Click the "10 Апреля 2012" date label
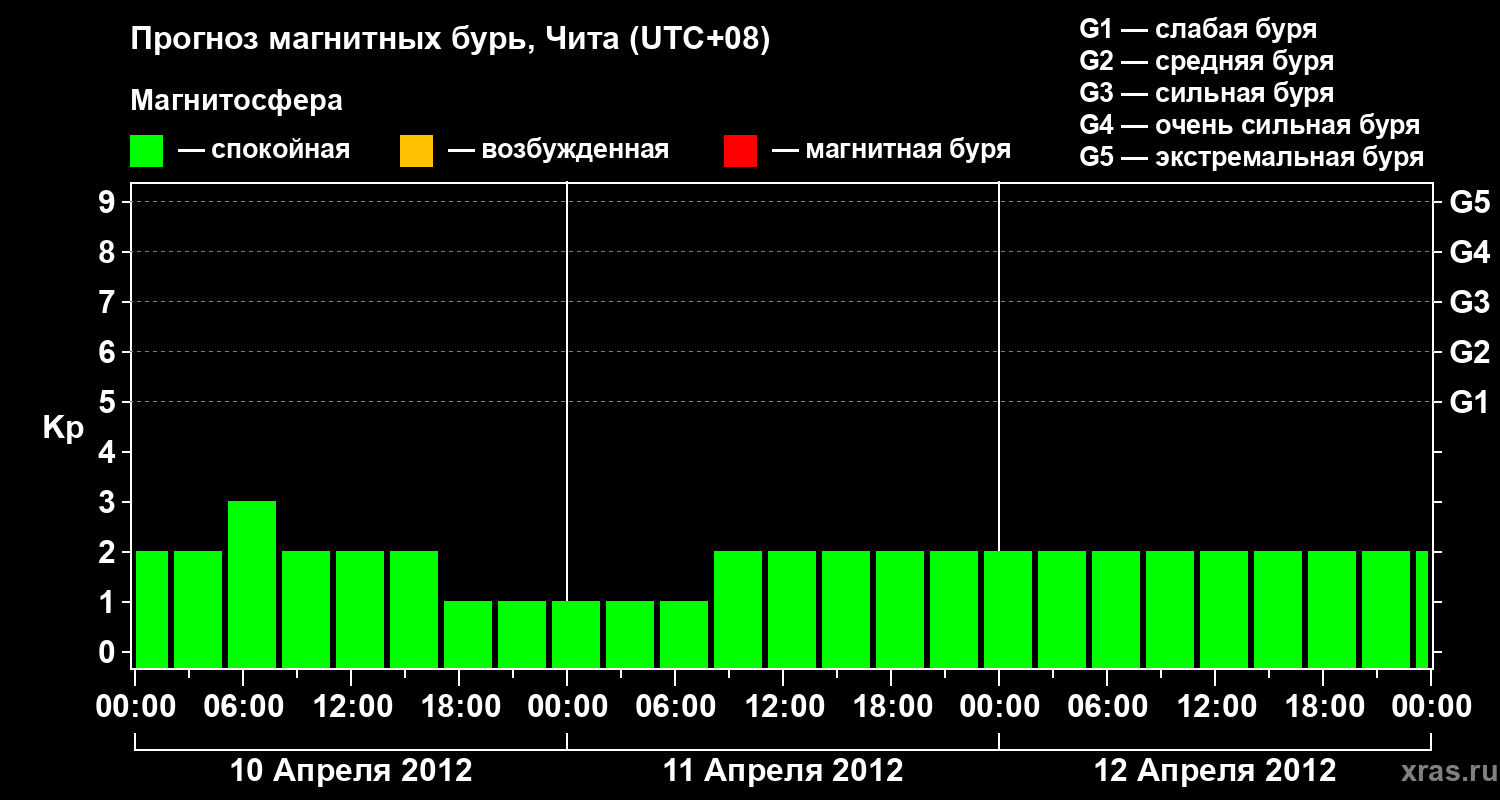Image resolution: width=1500 pixels, height=800 pixels. (x=351, y=770)
